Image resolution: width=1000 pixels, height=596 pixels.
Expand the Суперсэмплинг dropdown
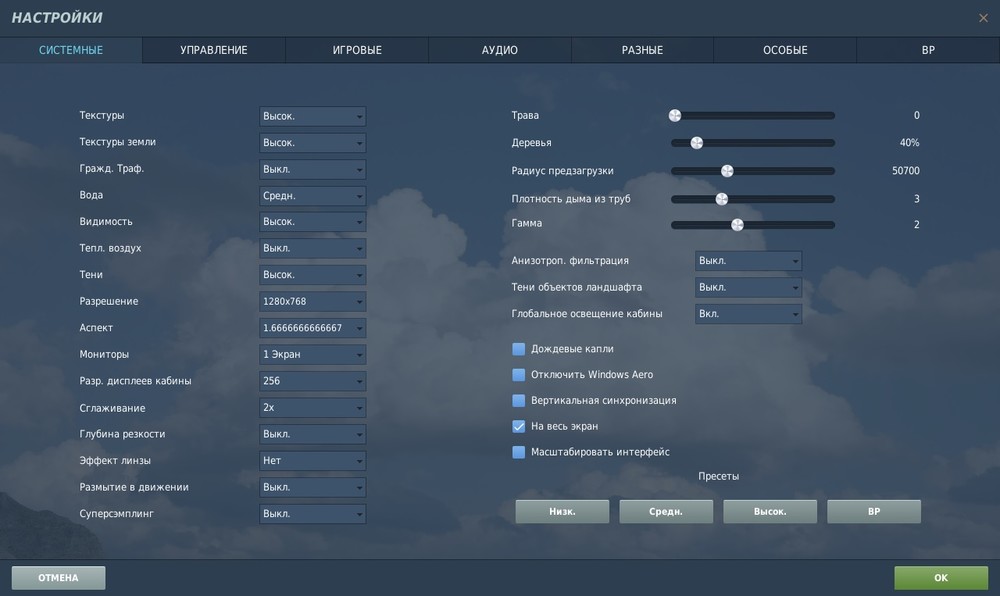(312, 514)
